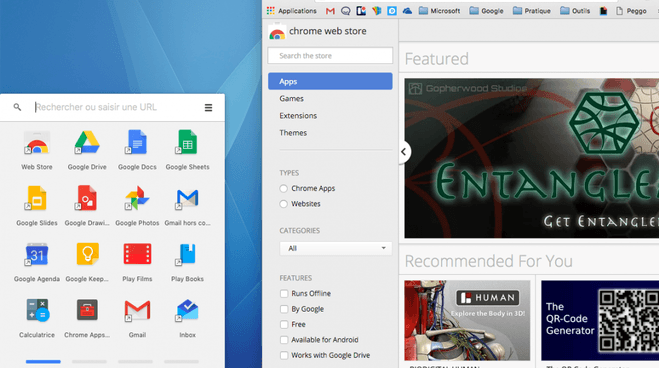Show previous featured banner with left arrow
Viewport: 659px width, 368px height.
tap(404, 152)
